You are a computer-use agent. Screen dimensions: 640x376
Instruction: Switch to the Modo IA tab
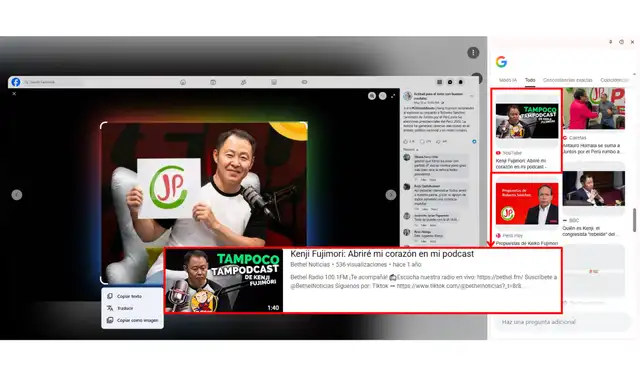tap(508, 80)
